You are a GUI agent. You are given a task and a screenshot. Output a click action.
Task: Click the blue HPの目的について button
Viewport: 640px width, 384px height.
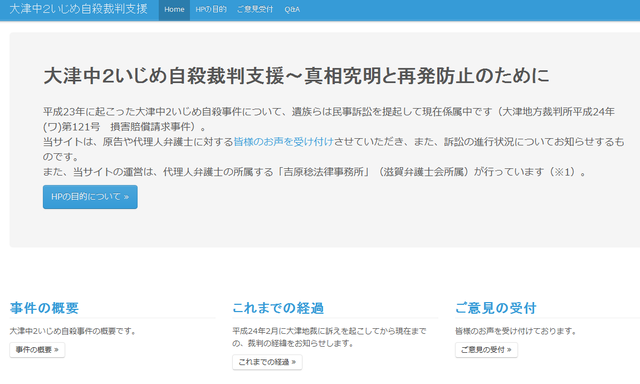click(x=90, y=197)
